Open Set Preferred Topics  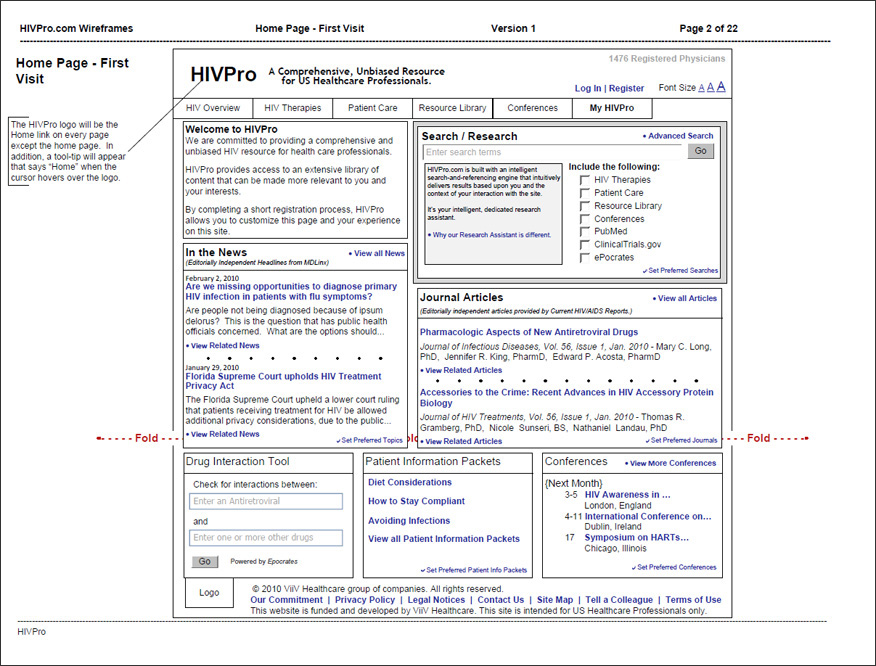372,440
